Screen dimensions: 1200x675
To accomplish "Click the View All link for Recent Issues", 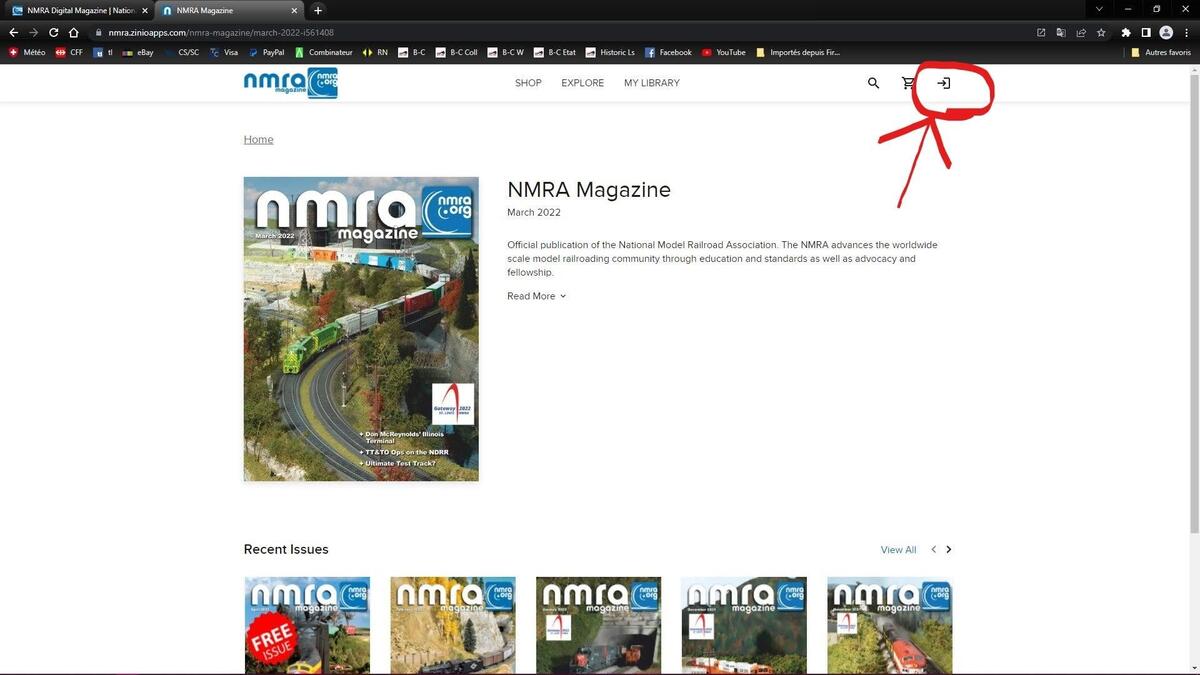I will click(x=898, y=550).
